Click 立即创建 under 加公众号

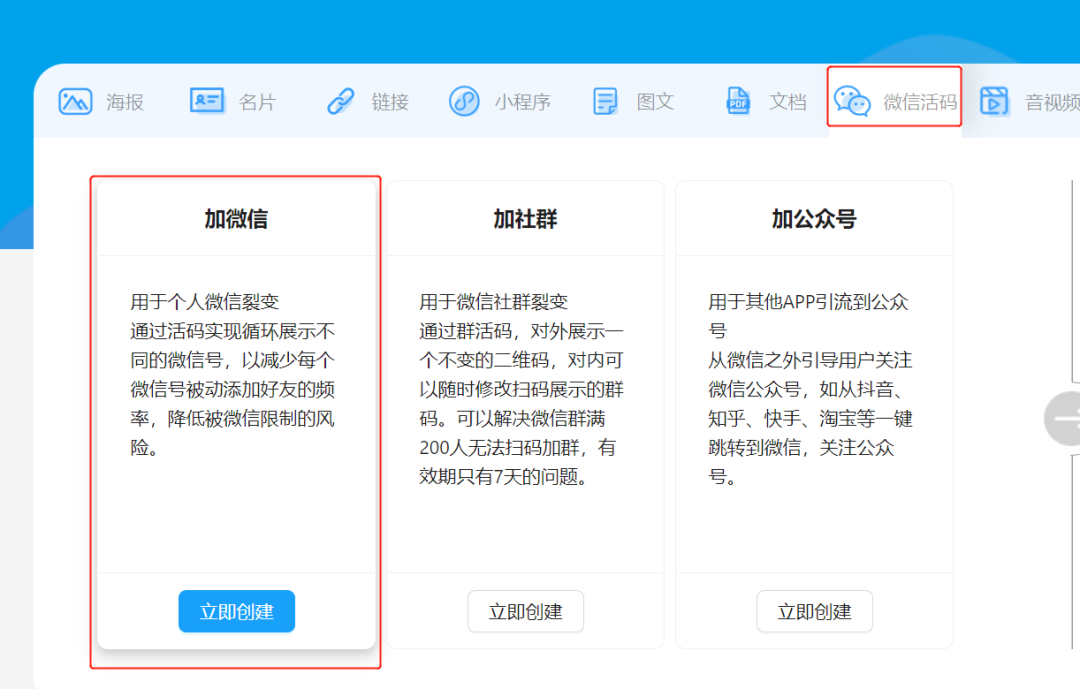pos(814,611)
